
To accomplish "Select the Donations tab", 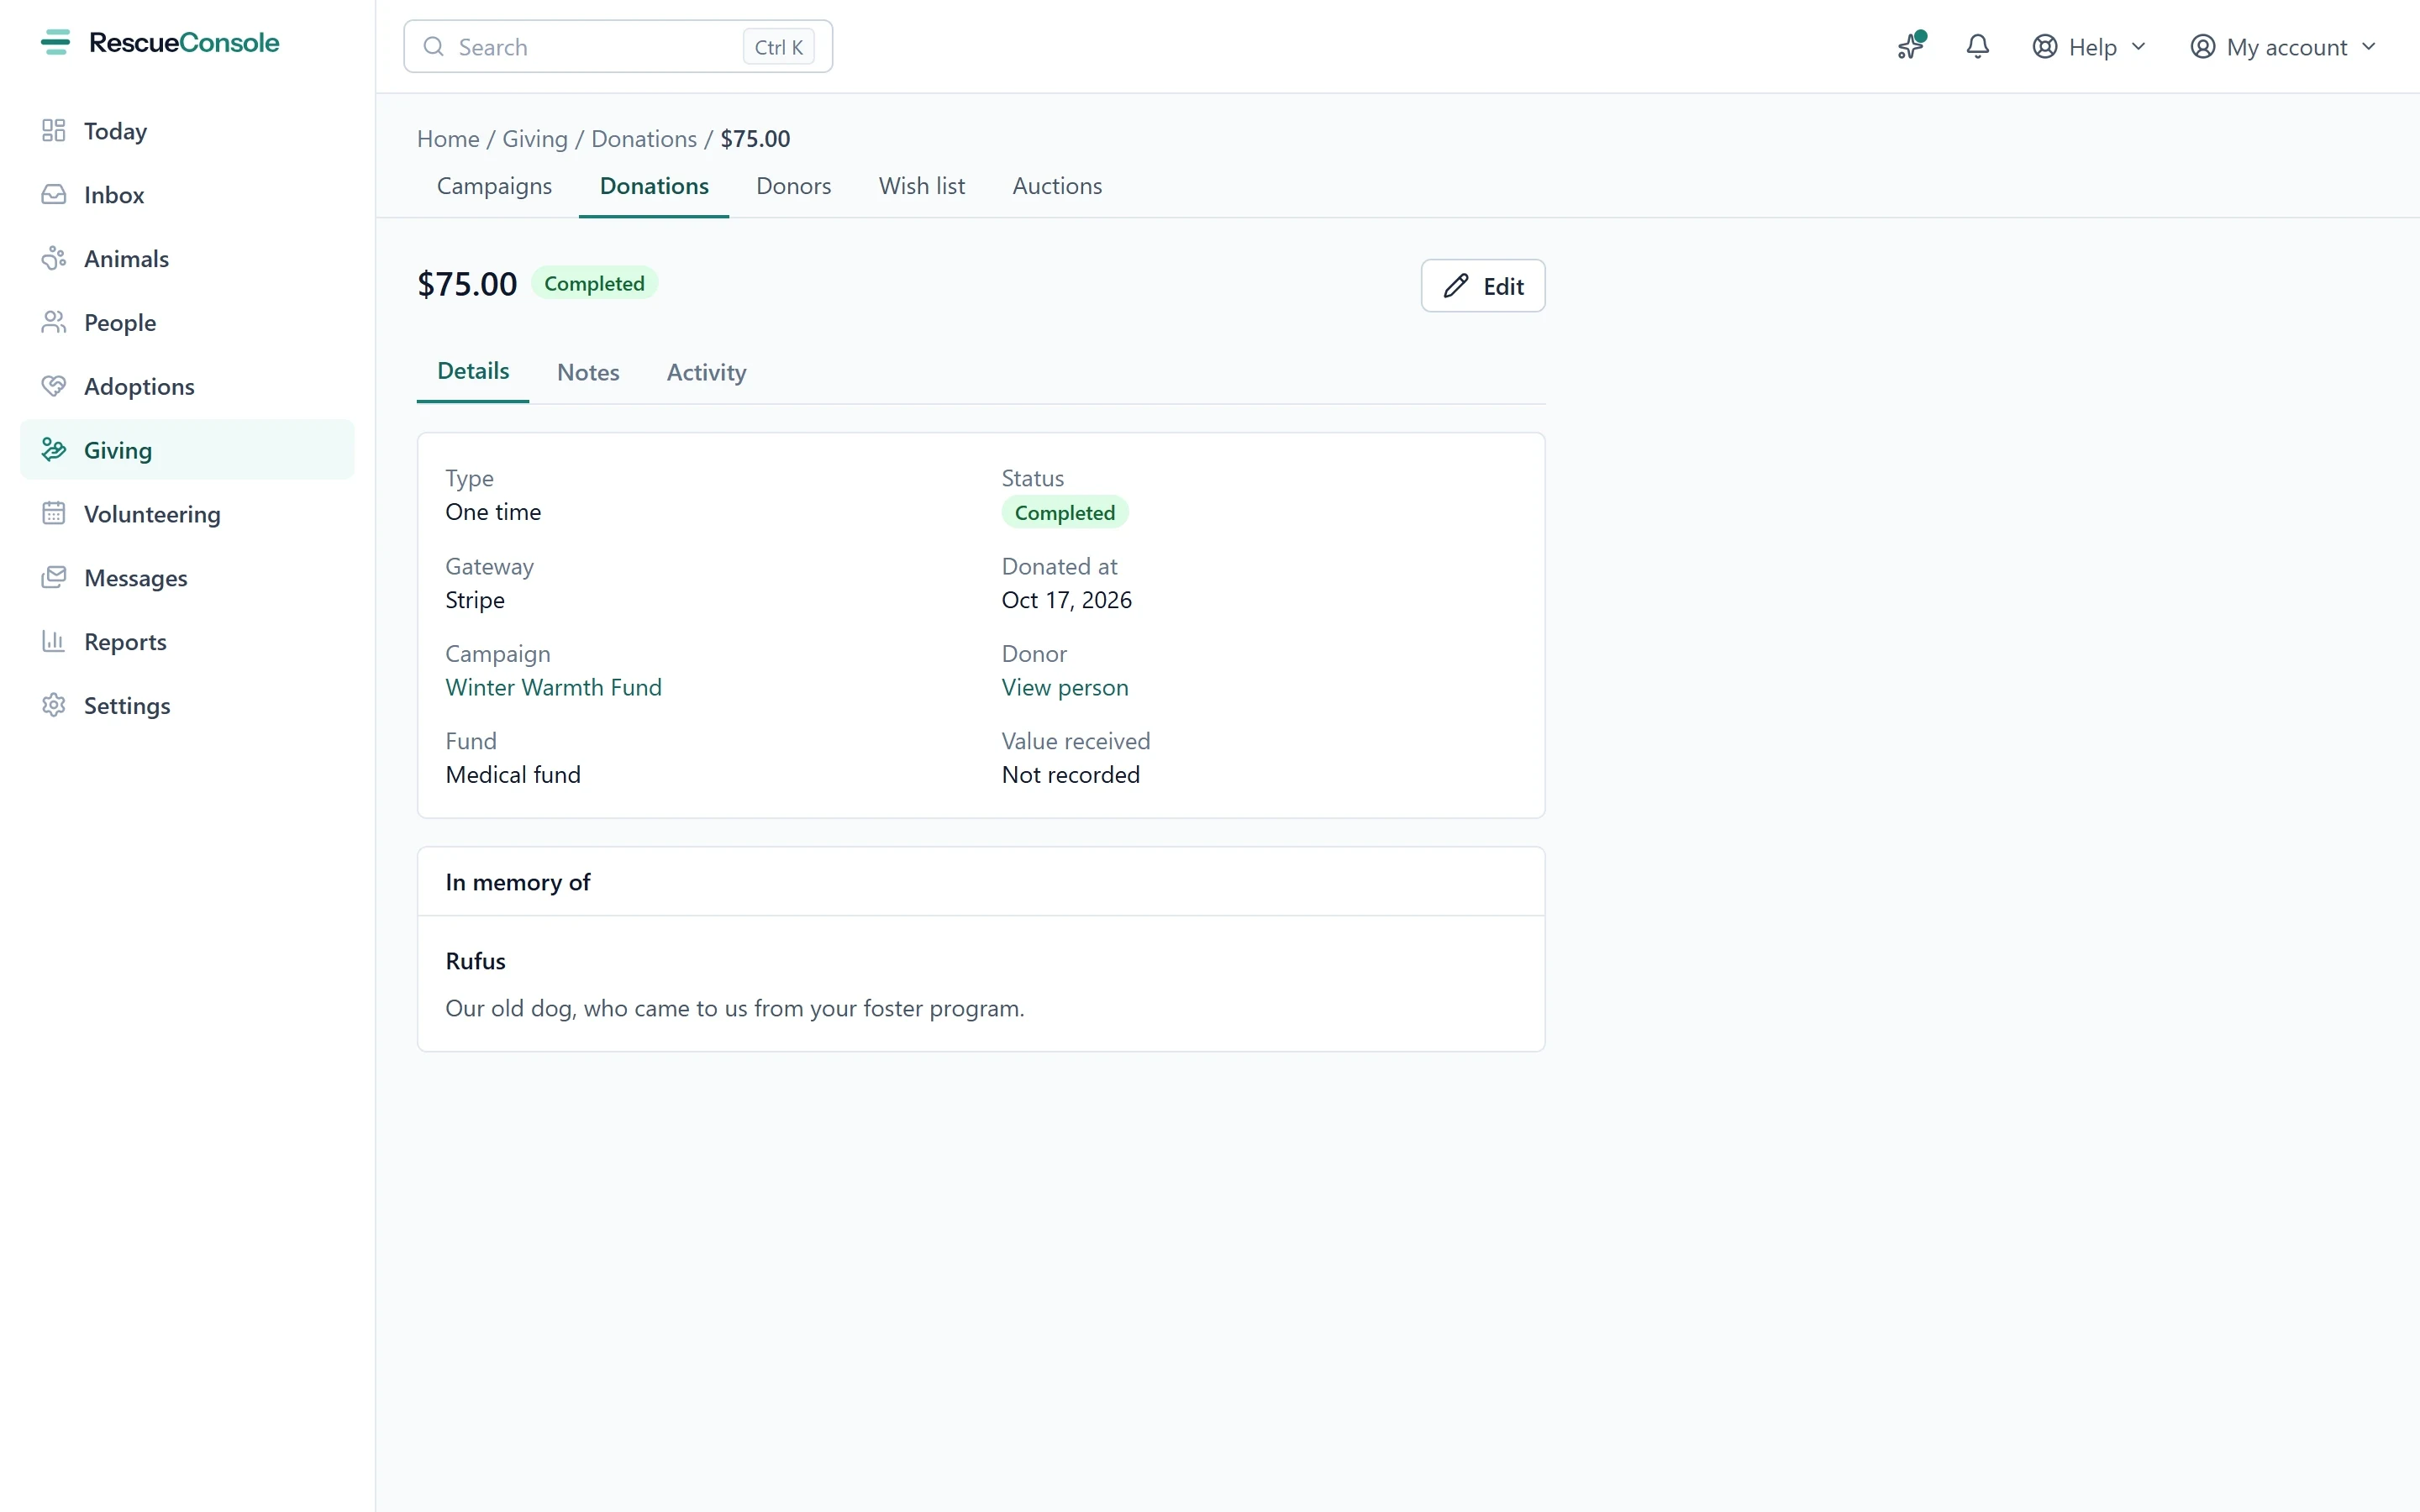I will (654, 186).
